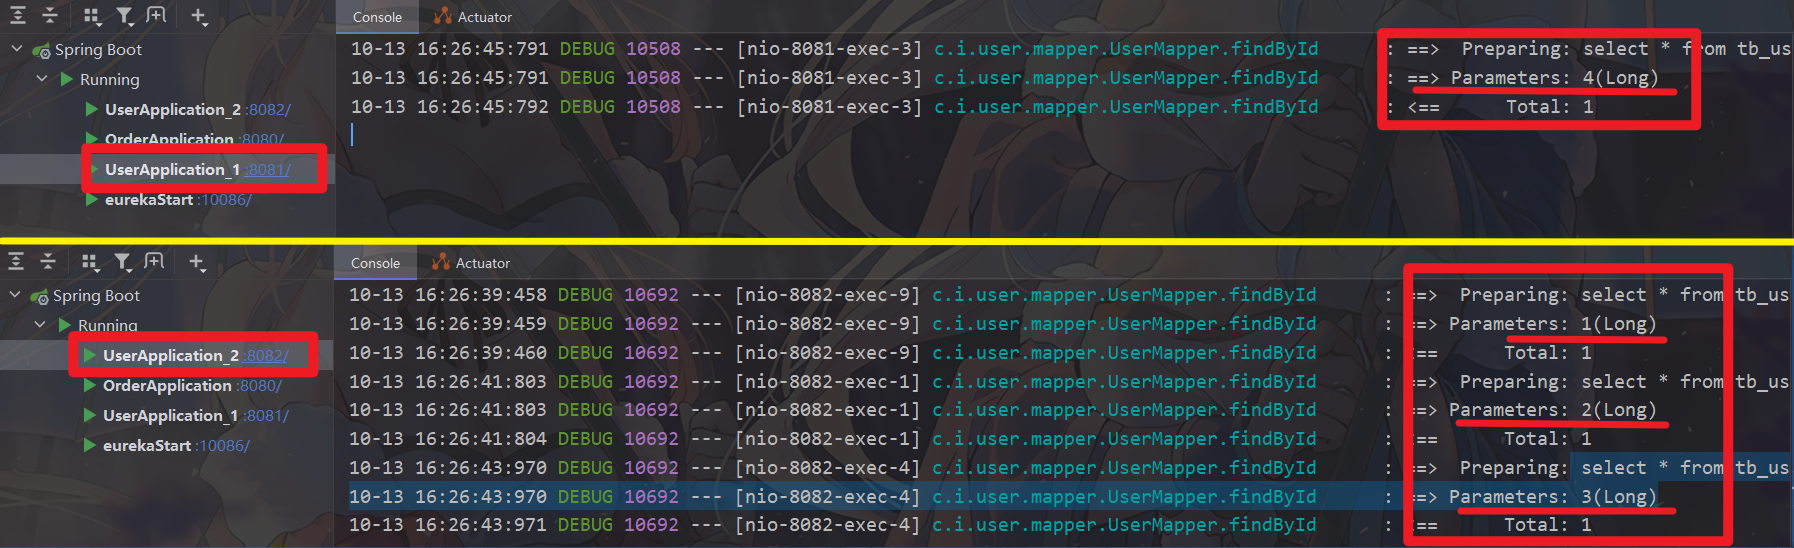Viewport: 1794px width, 548px height.
Task: Open highlighted :8082/ link in bottom tree
Action: click(x=266, y=356)
